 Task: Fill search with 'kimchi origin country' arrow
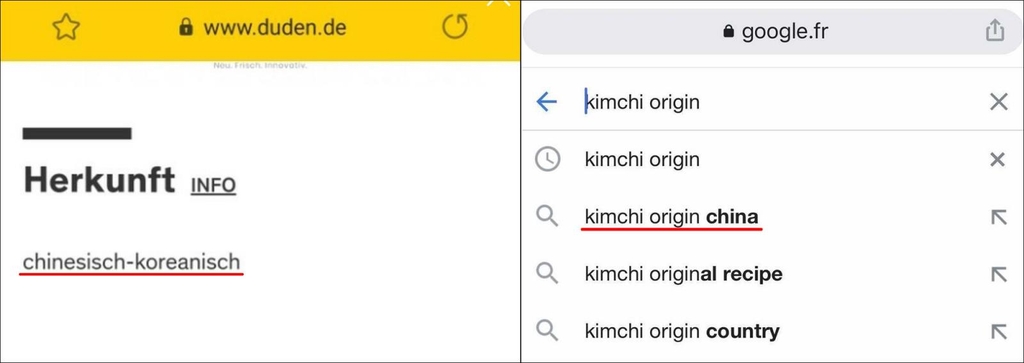[x=999, y=332]
